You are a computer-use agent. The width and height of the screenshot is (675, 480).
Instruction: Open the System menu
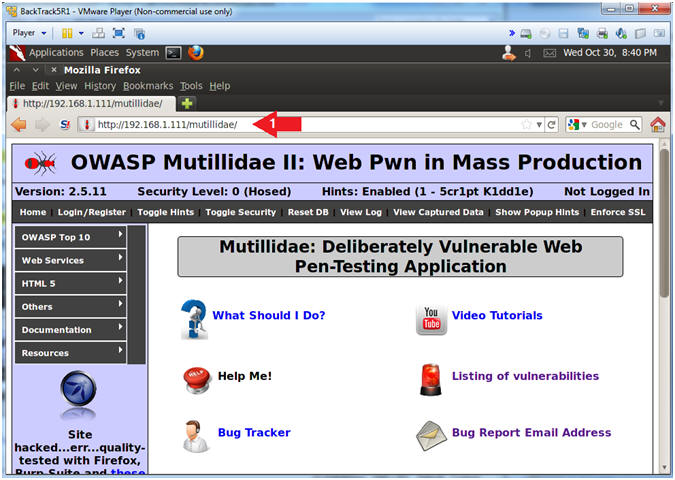click(142, 53)
